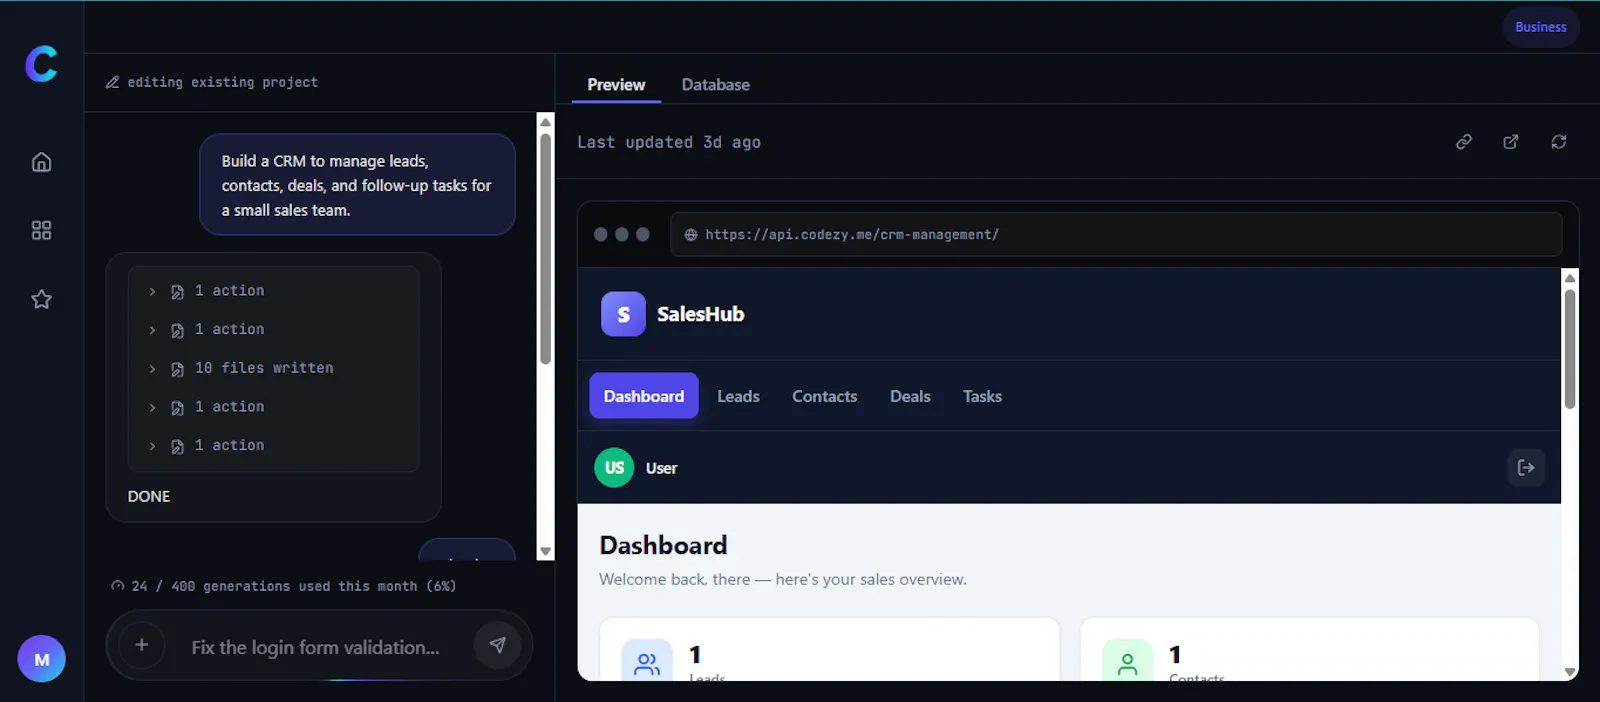
Task: Open the favorites star icon in sidebar
Action: coord(41,299)
